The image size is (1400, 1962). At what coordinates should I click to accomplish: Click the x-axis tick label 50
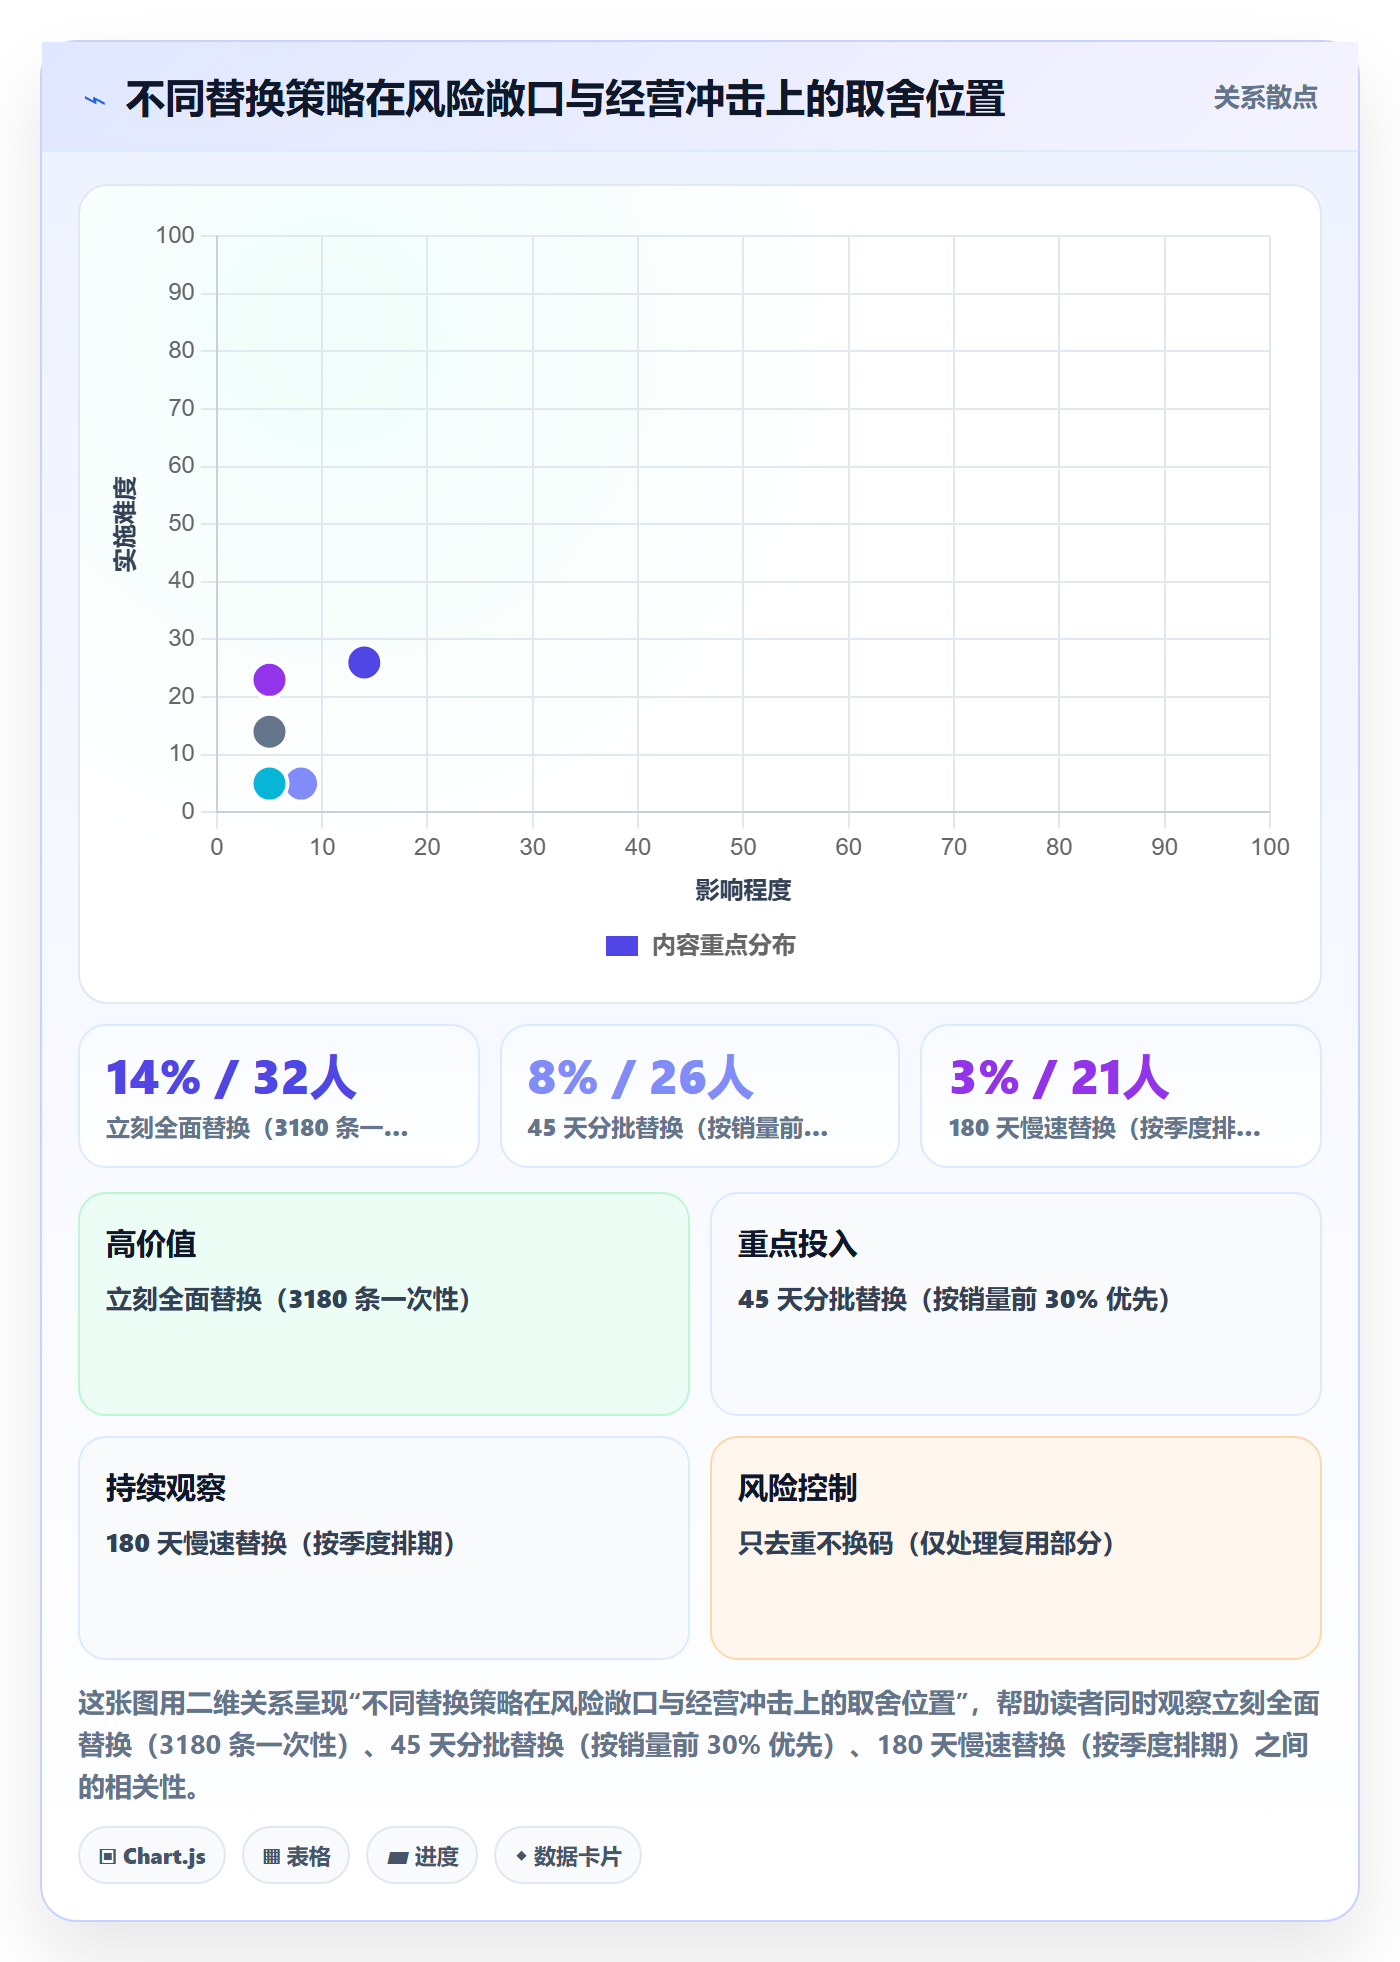pos(743,847)
